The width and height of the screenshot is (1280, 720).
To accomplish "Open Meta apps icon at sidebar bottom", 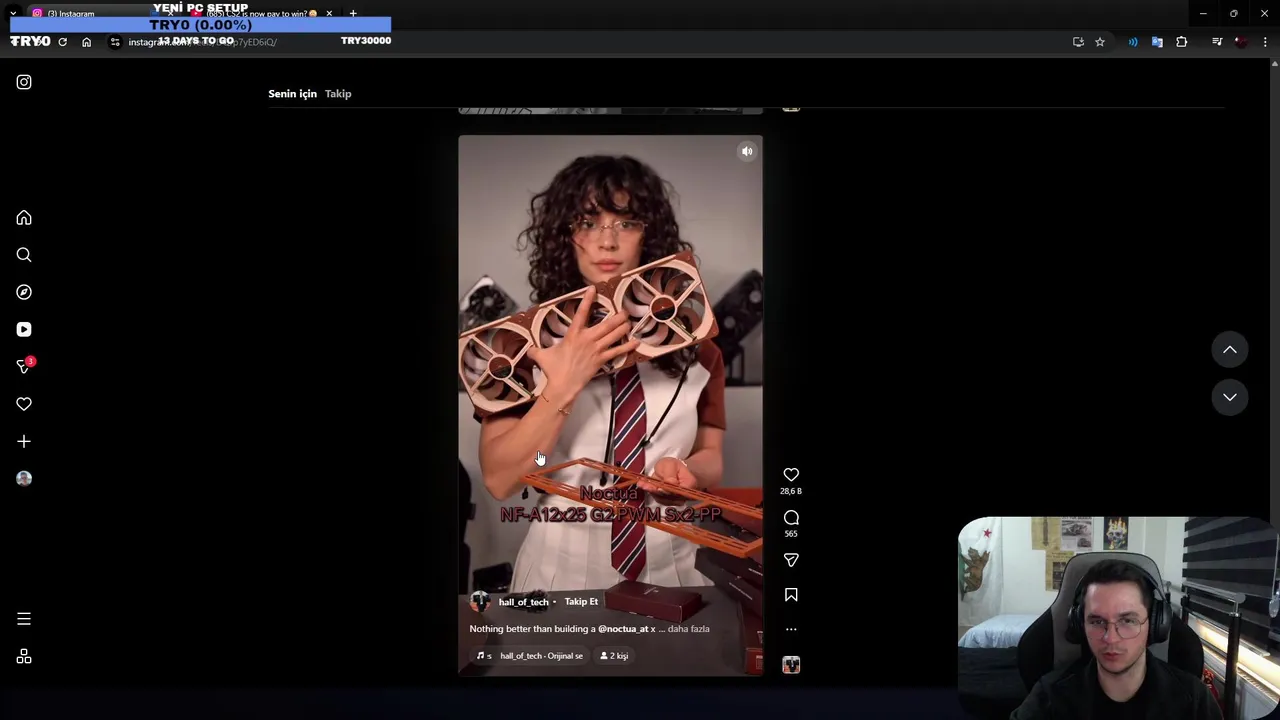I will tap(24, 656).
